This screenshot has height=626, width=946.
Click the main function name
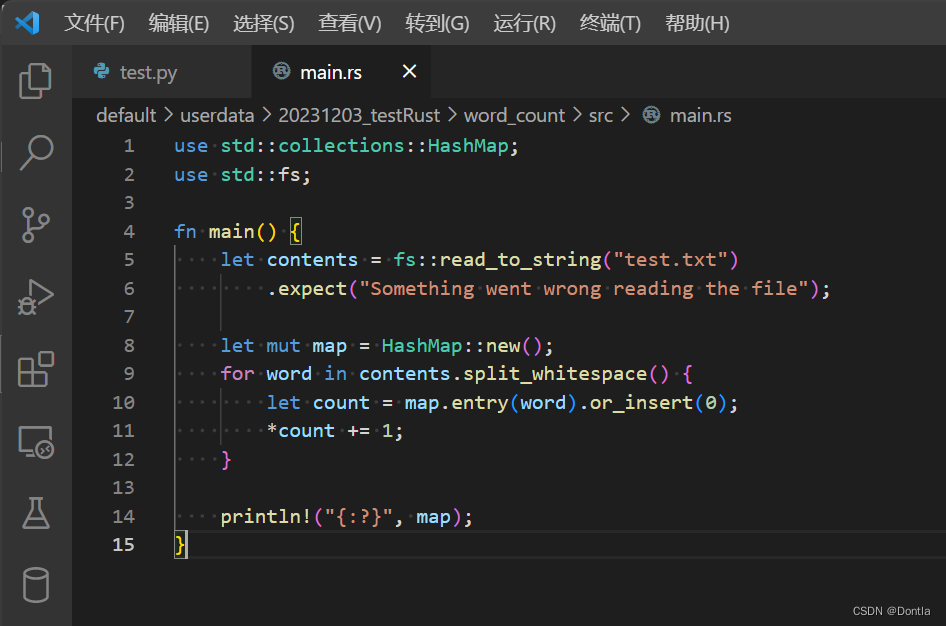(x=231, y=232)
